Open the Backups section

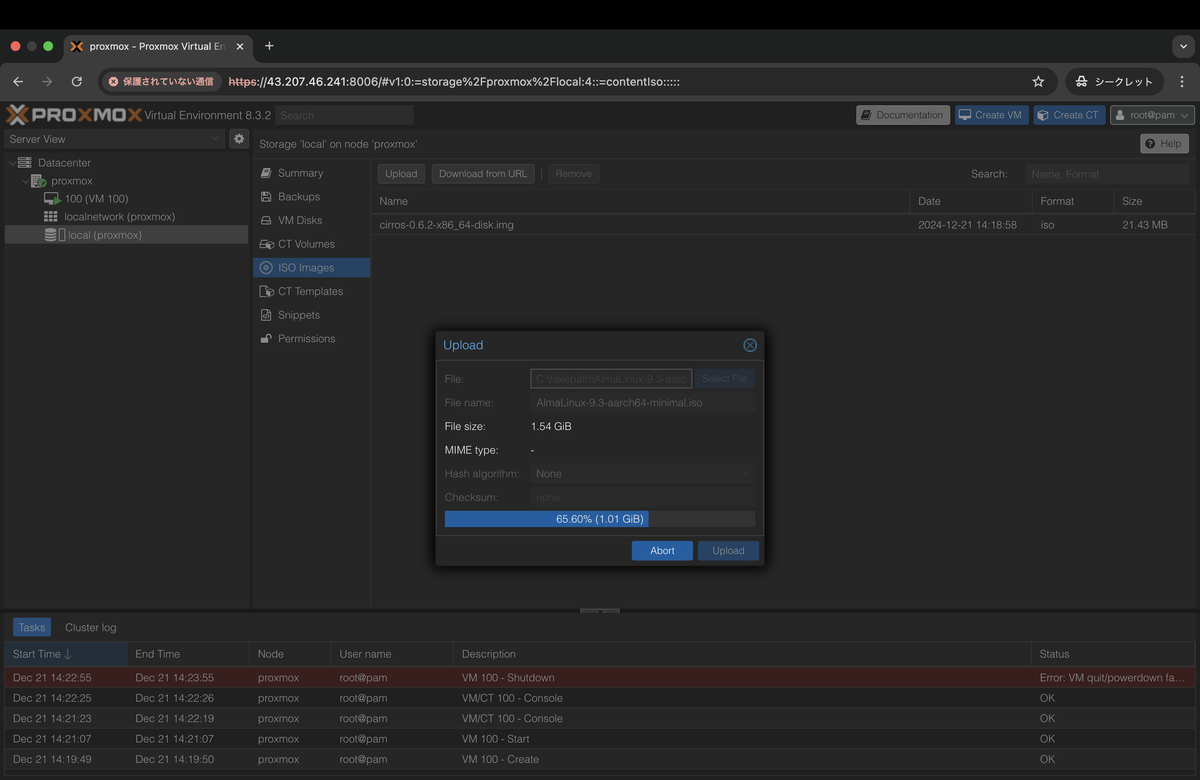click(x=311, y=197)
